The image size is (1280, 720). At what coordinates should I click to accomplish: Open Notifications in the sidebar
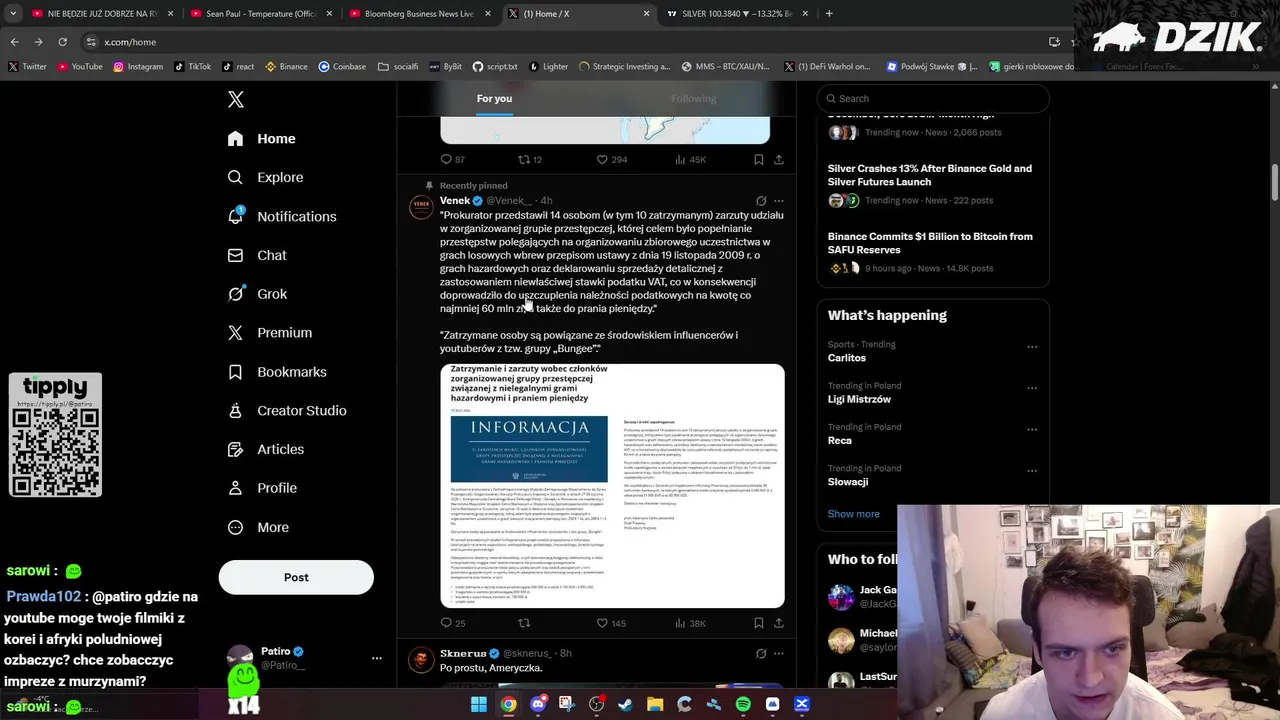[x=282, y=216]
